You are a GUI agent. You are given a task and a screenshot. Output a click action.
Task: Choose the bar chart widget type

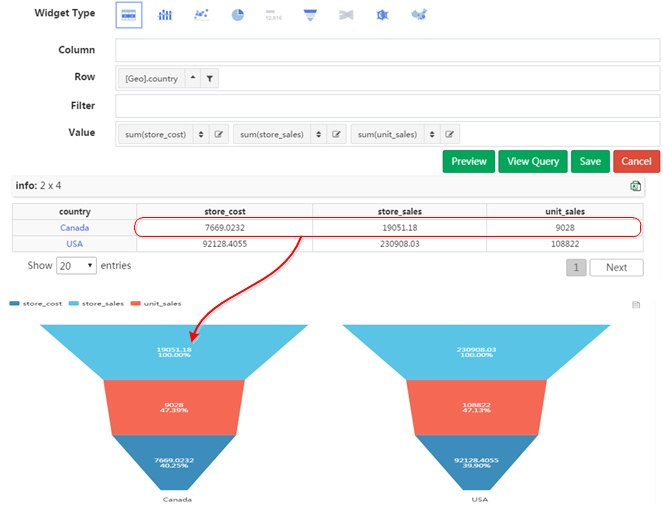165,15
